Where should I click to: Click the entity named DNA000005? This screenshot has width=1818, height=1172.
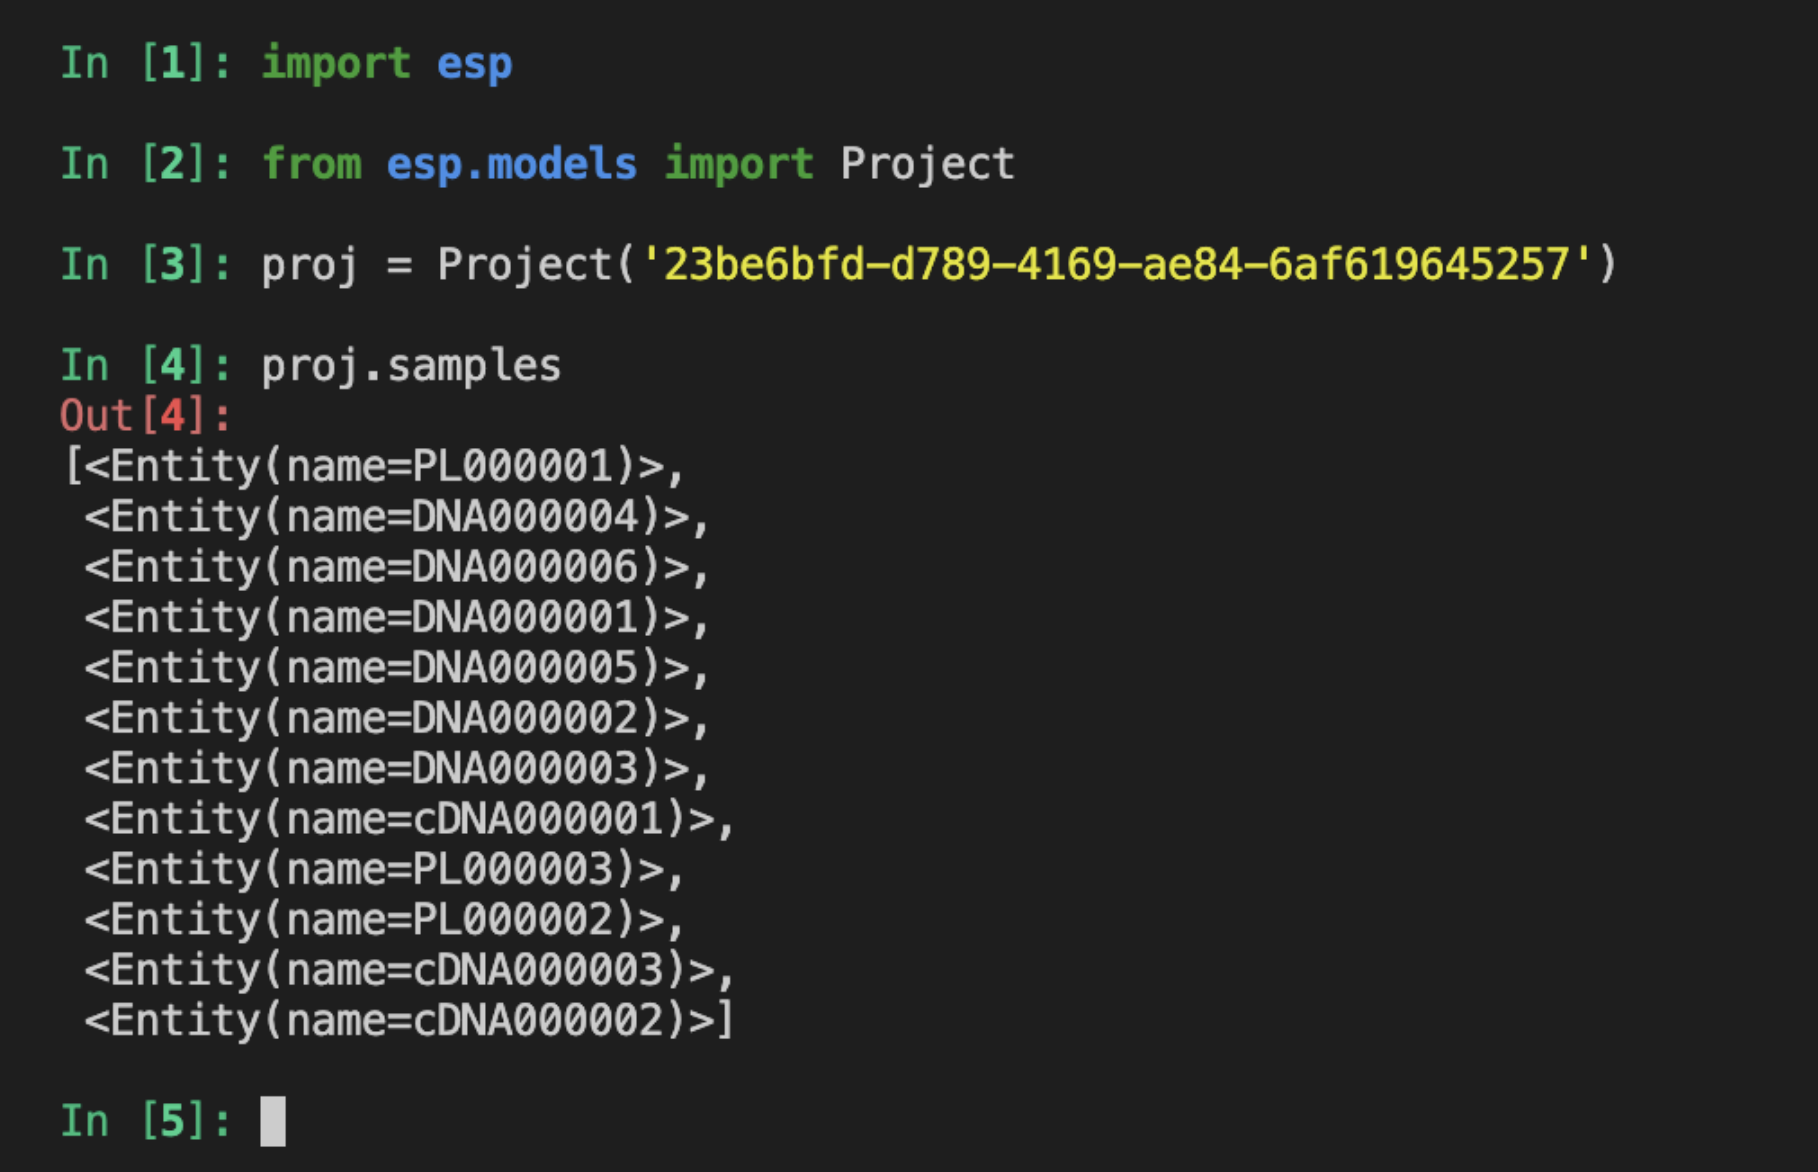click(397, 668)
